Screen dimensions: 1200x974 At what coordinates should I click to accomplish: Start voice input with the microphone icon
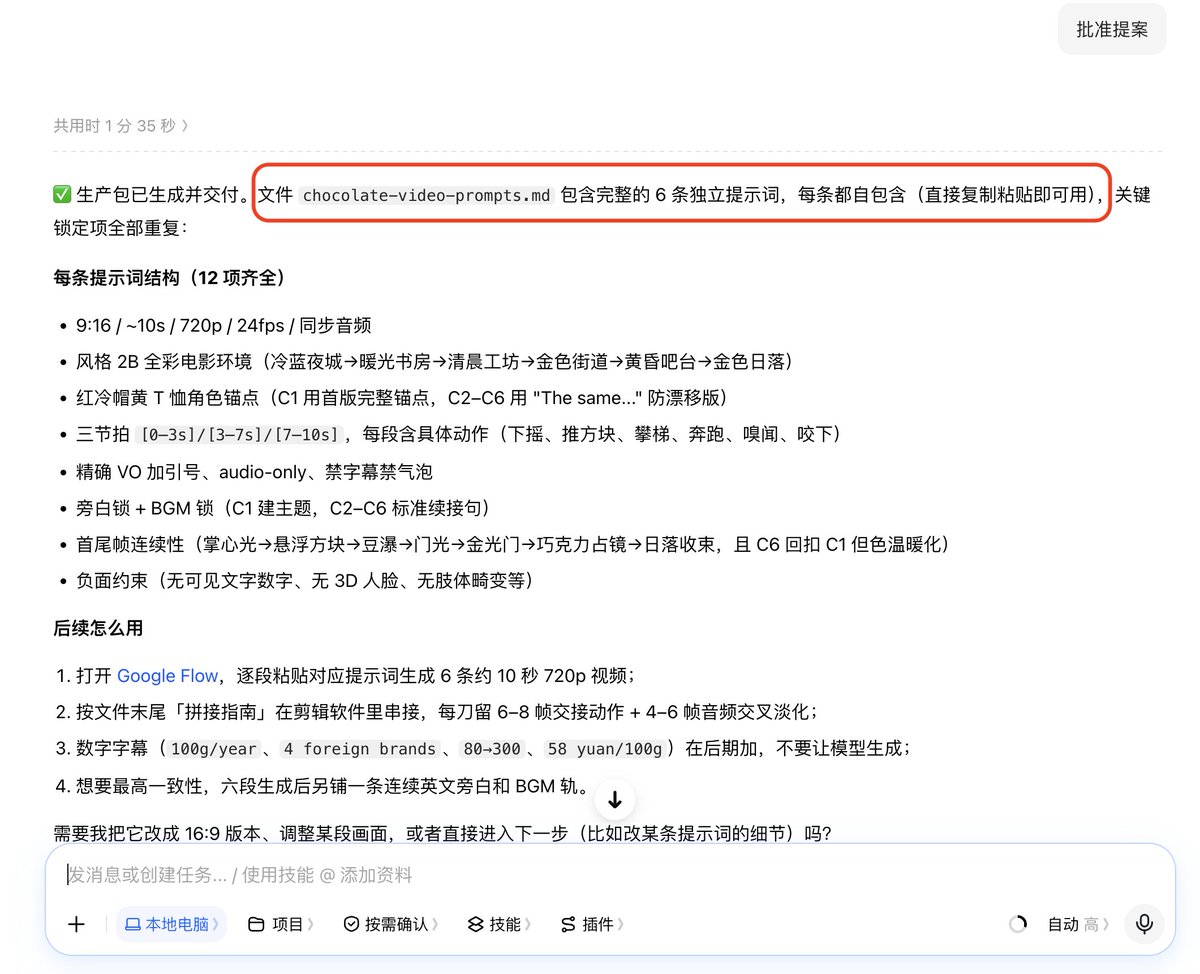[x=1144, y=924]
